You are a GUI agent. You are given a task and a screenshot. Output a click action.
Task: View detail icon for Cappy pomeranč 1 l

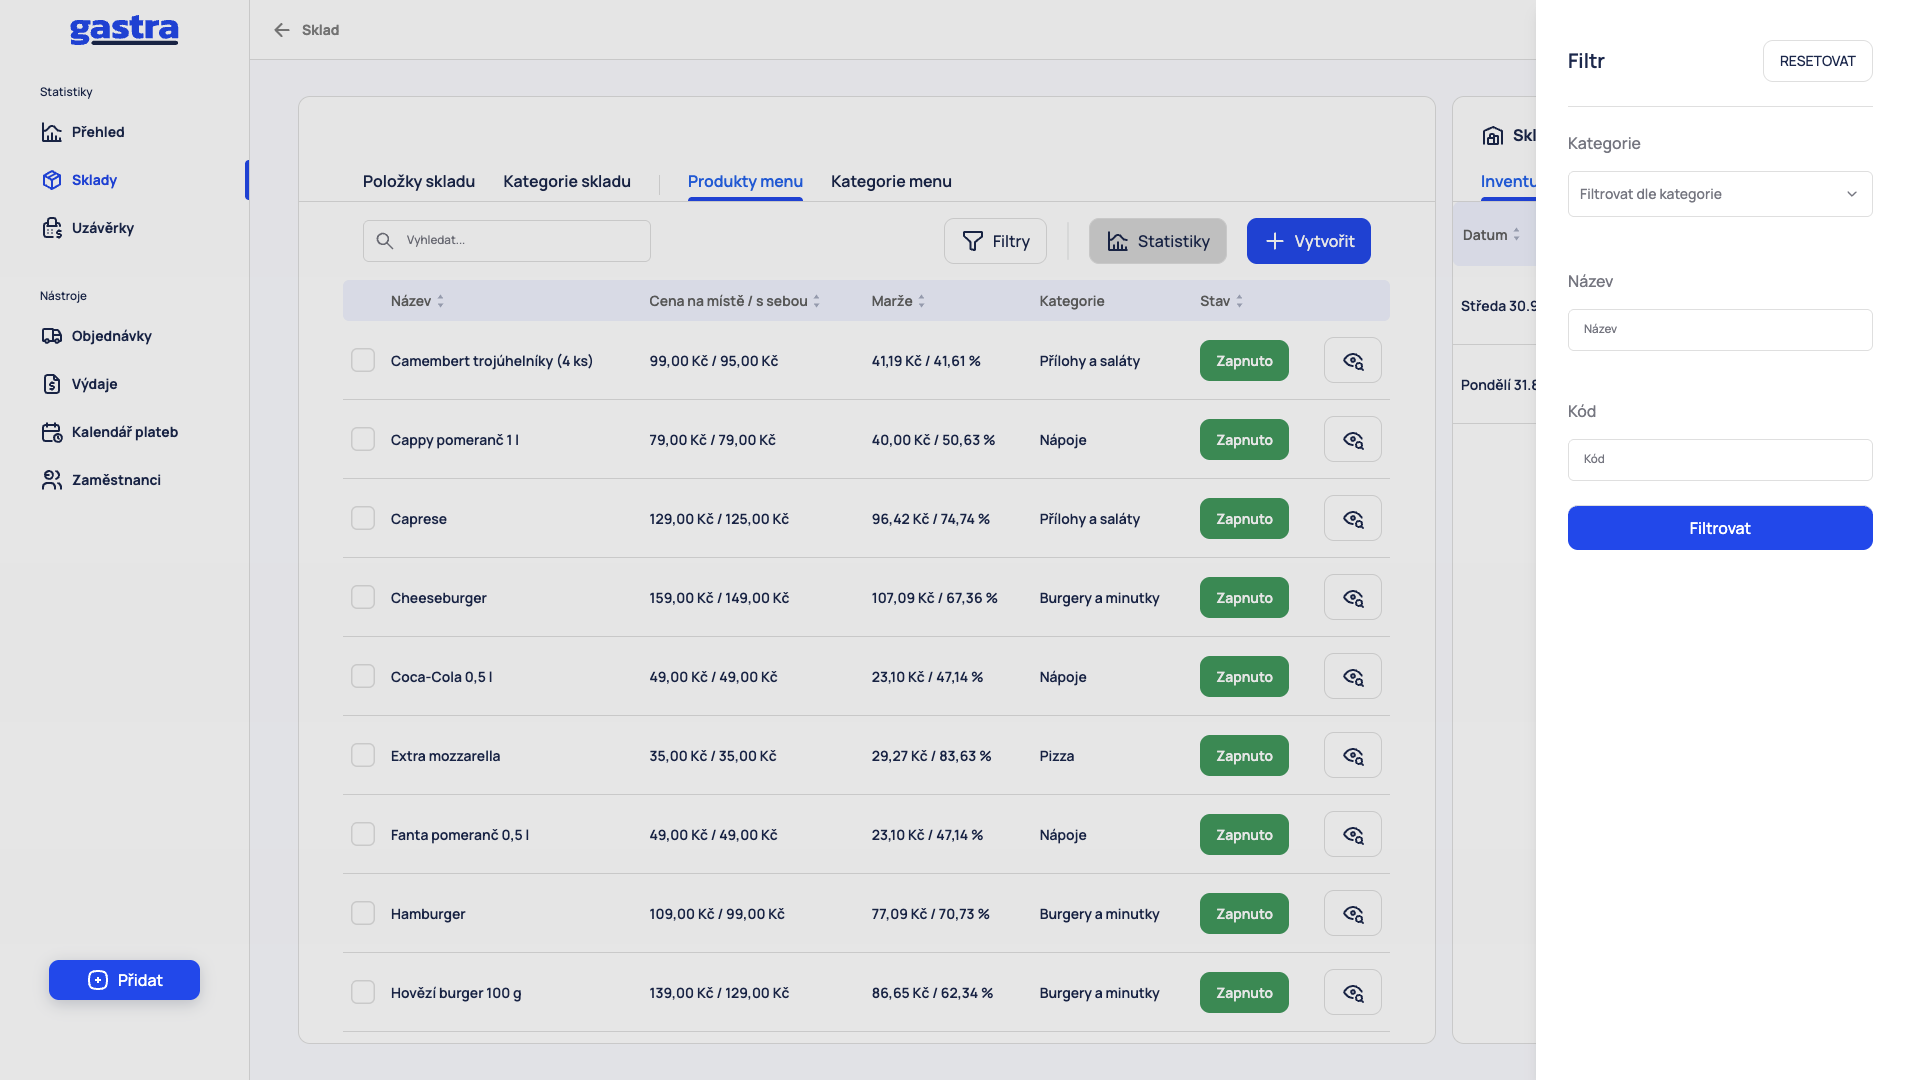1353,440
